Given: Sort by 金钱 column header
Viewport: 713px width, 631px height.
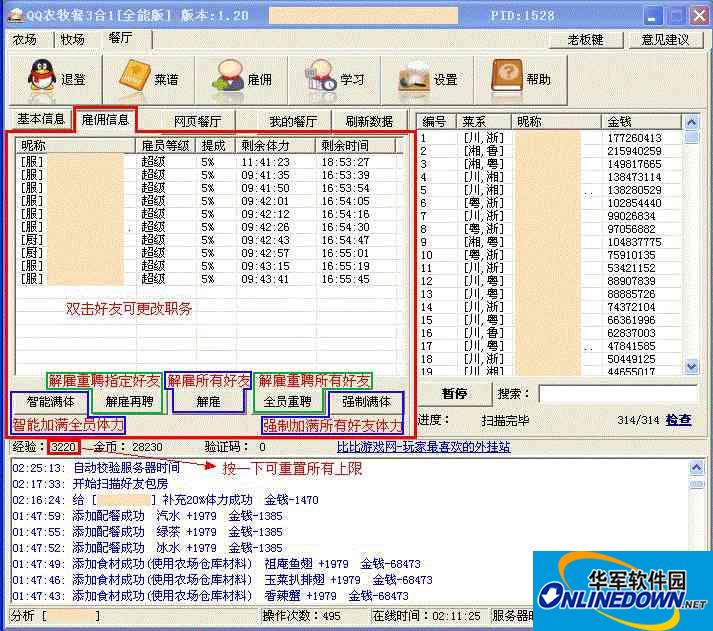Looking at the screenshot, I should click(642, 121).
